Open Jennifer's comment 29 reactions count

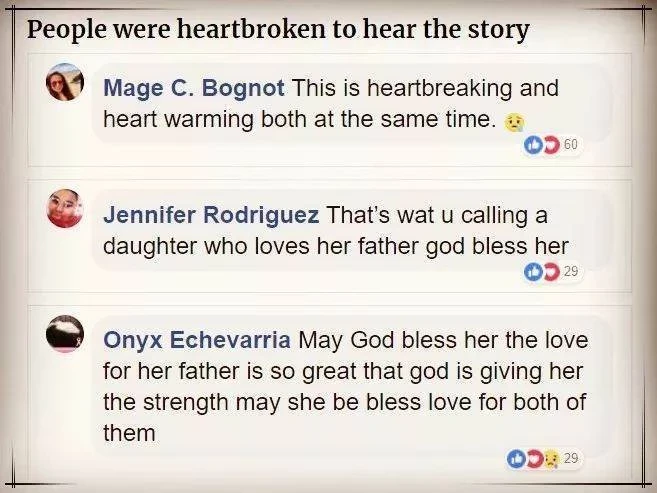point(571,271)
